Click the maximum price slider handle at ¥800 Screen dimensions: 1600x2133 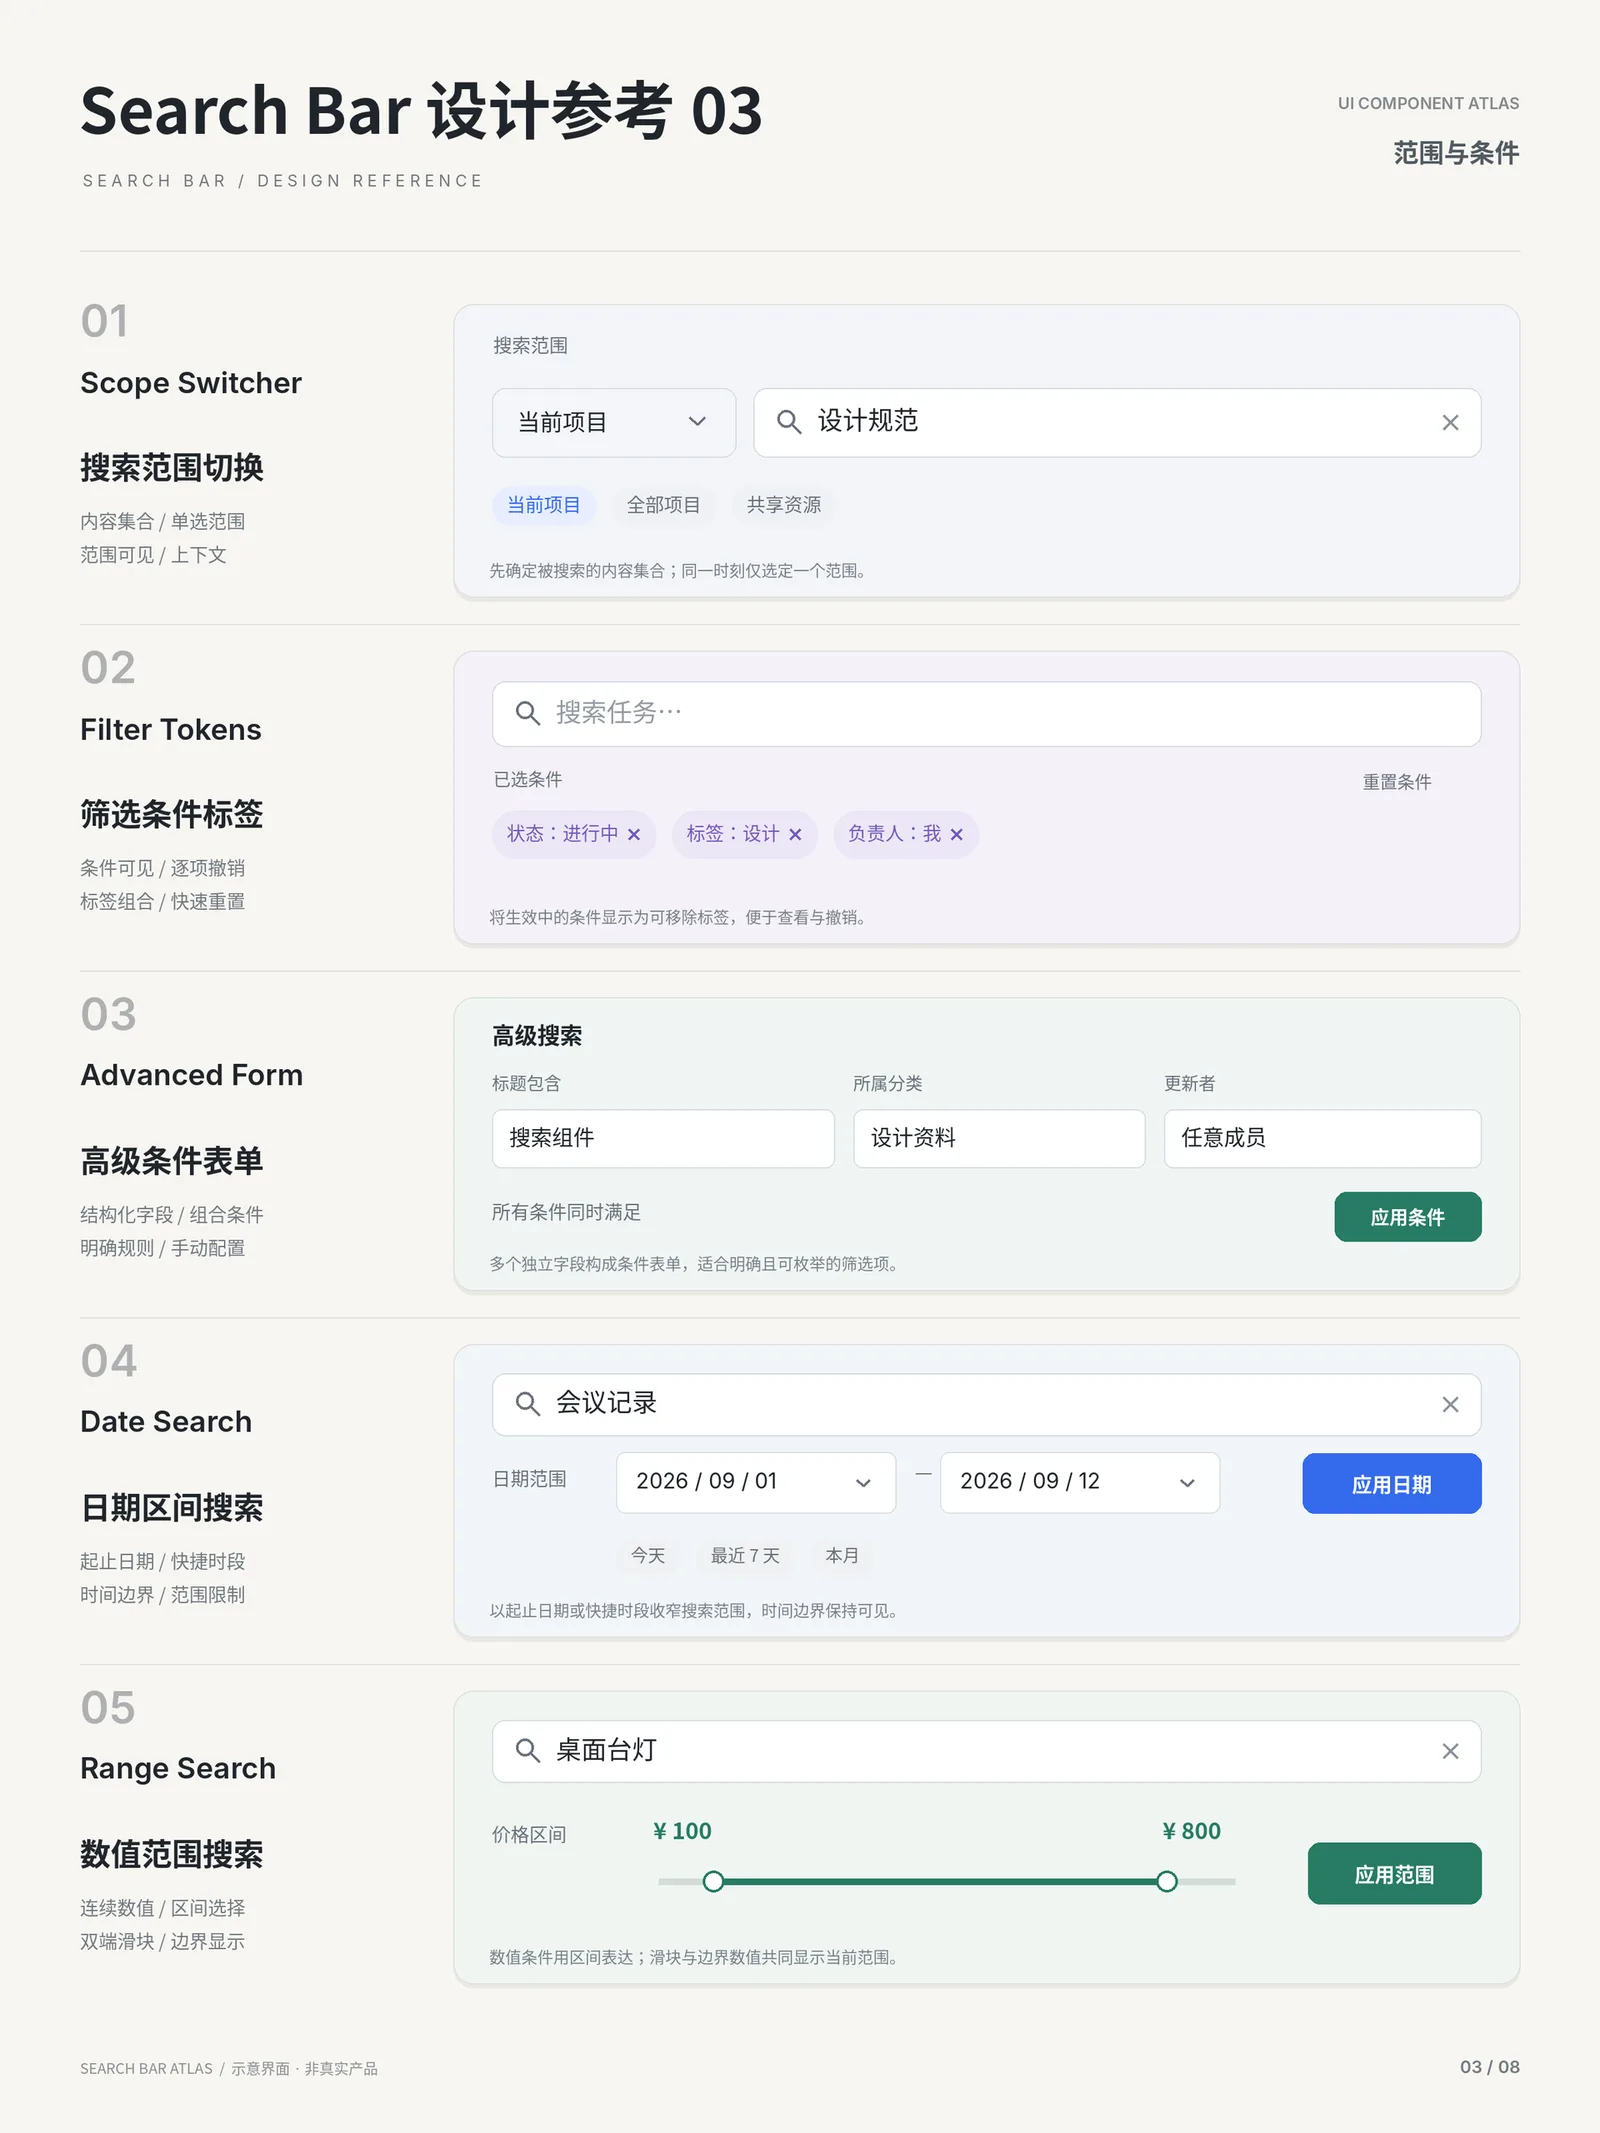(x=1167, y=1882)
